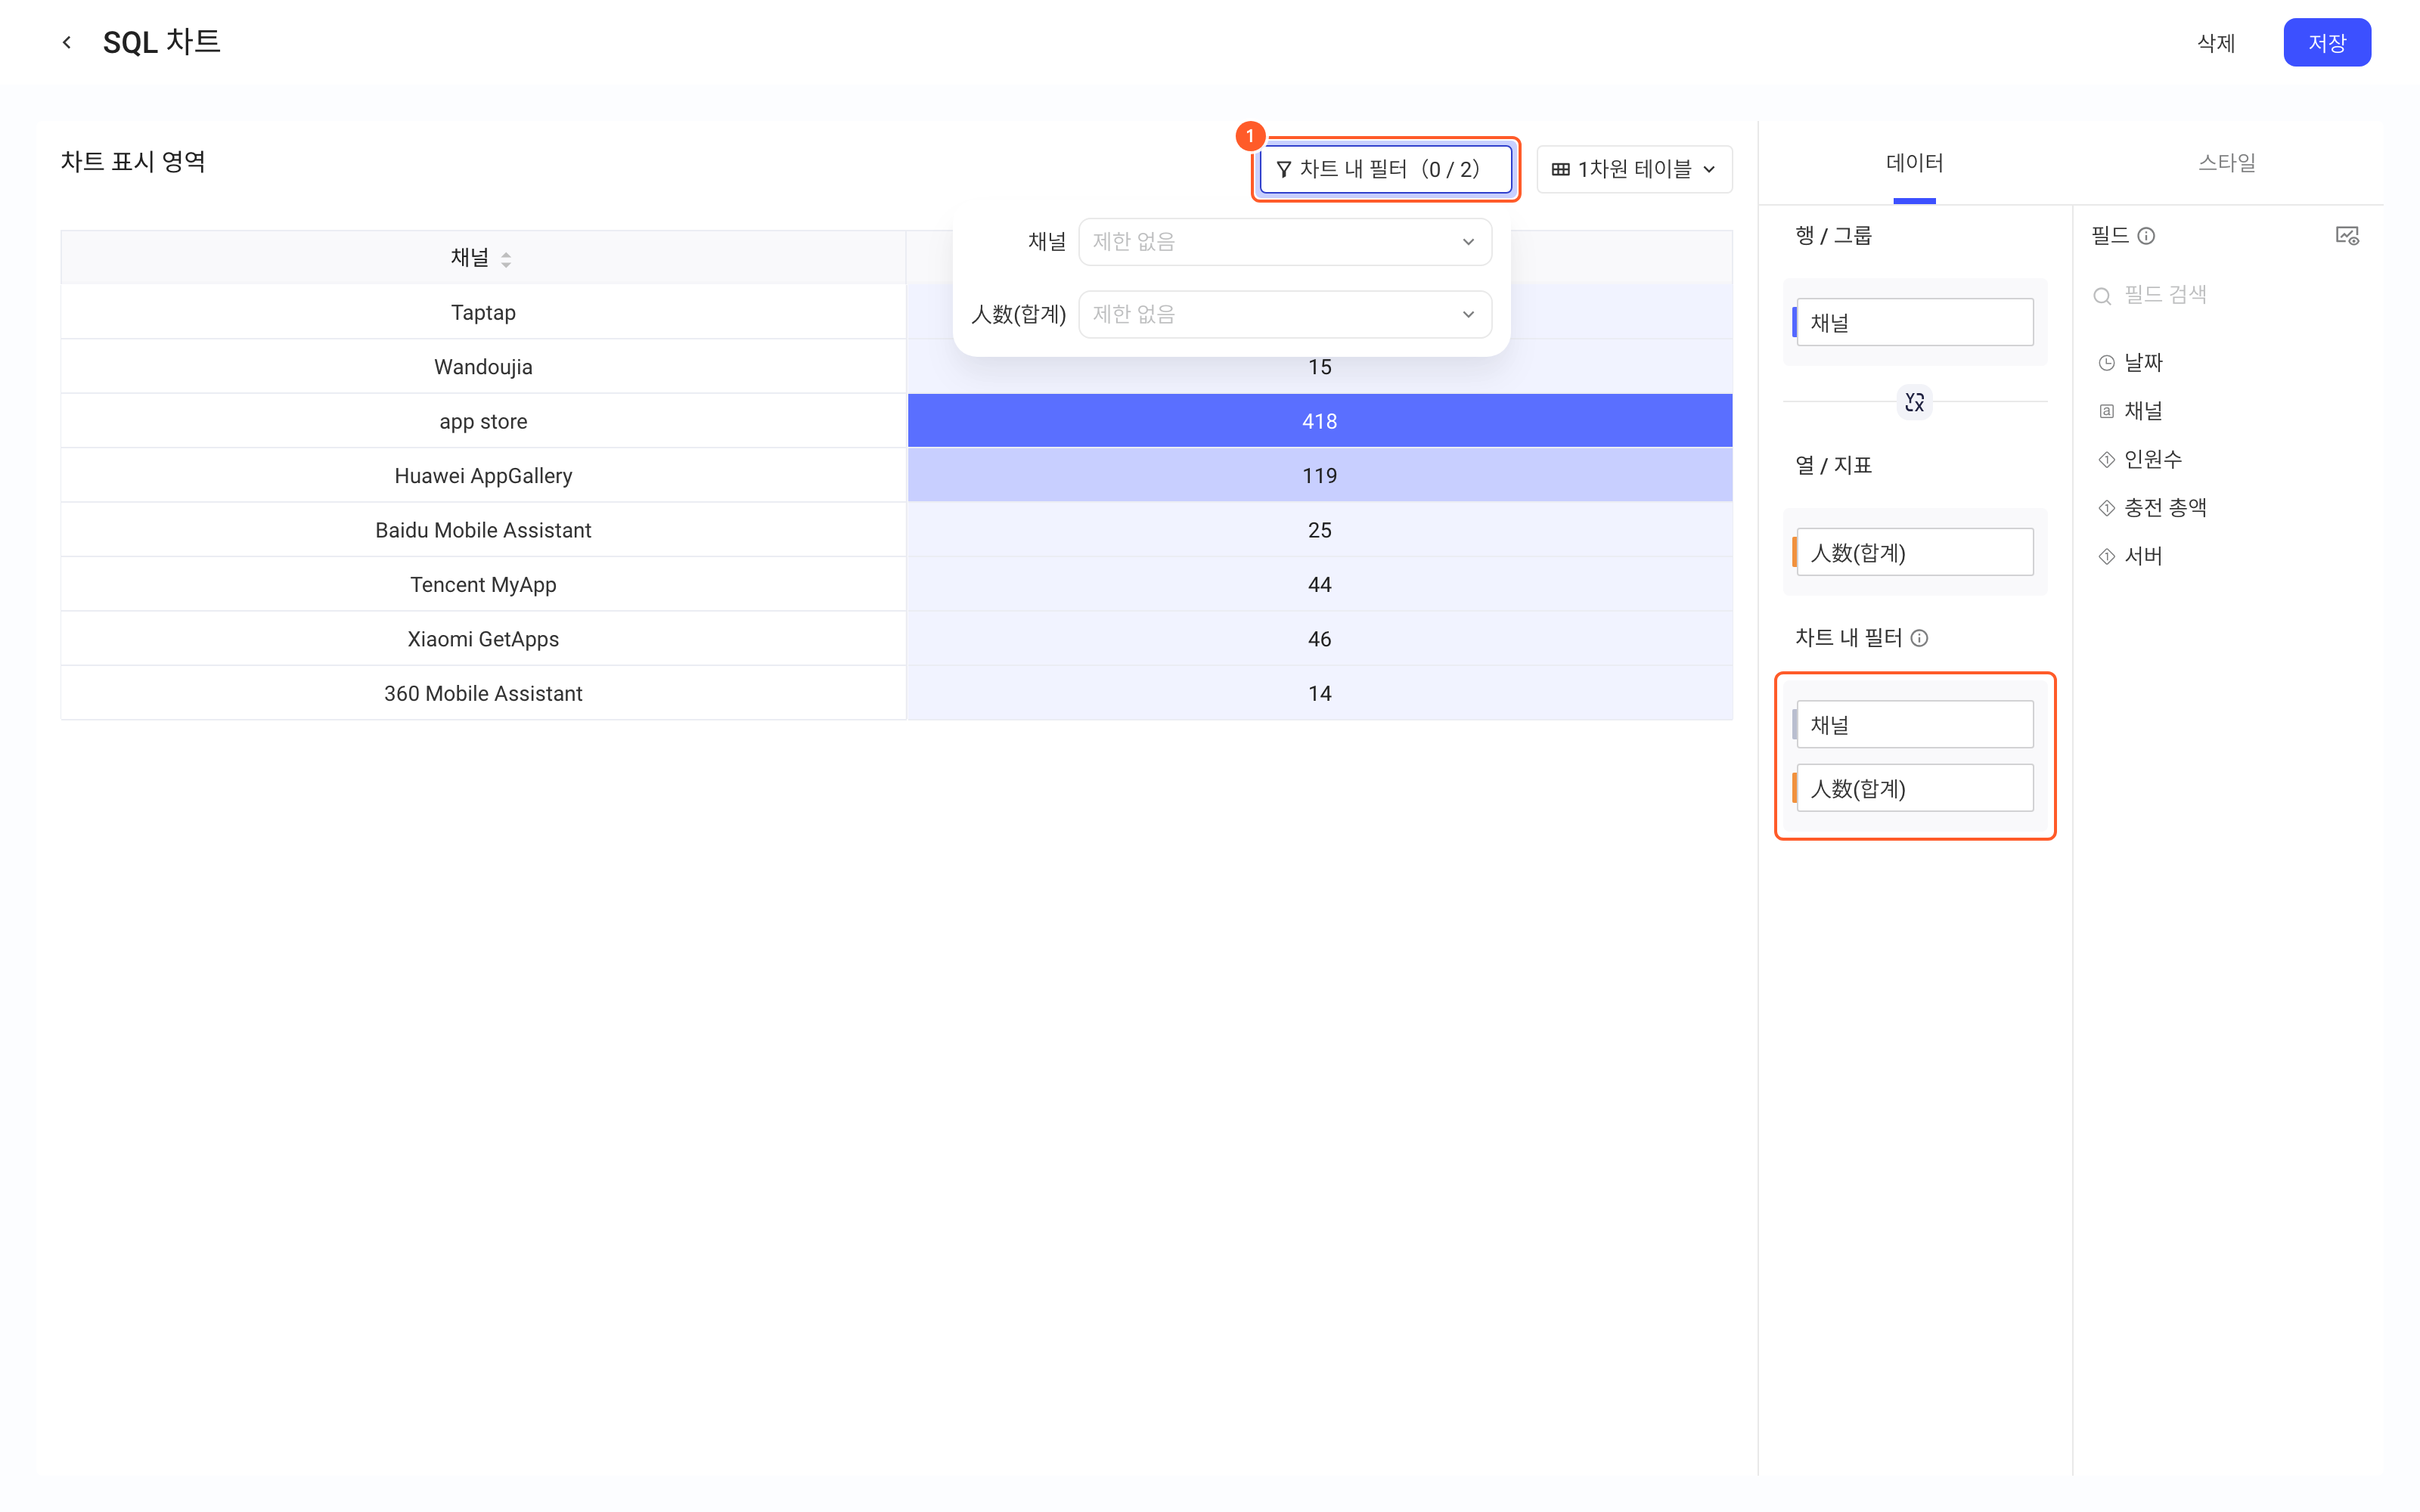Click the info icon next to 차트 내 필터 heading
Screen dimensions: 2420x1512
coord(1919,638)
